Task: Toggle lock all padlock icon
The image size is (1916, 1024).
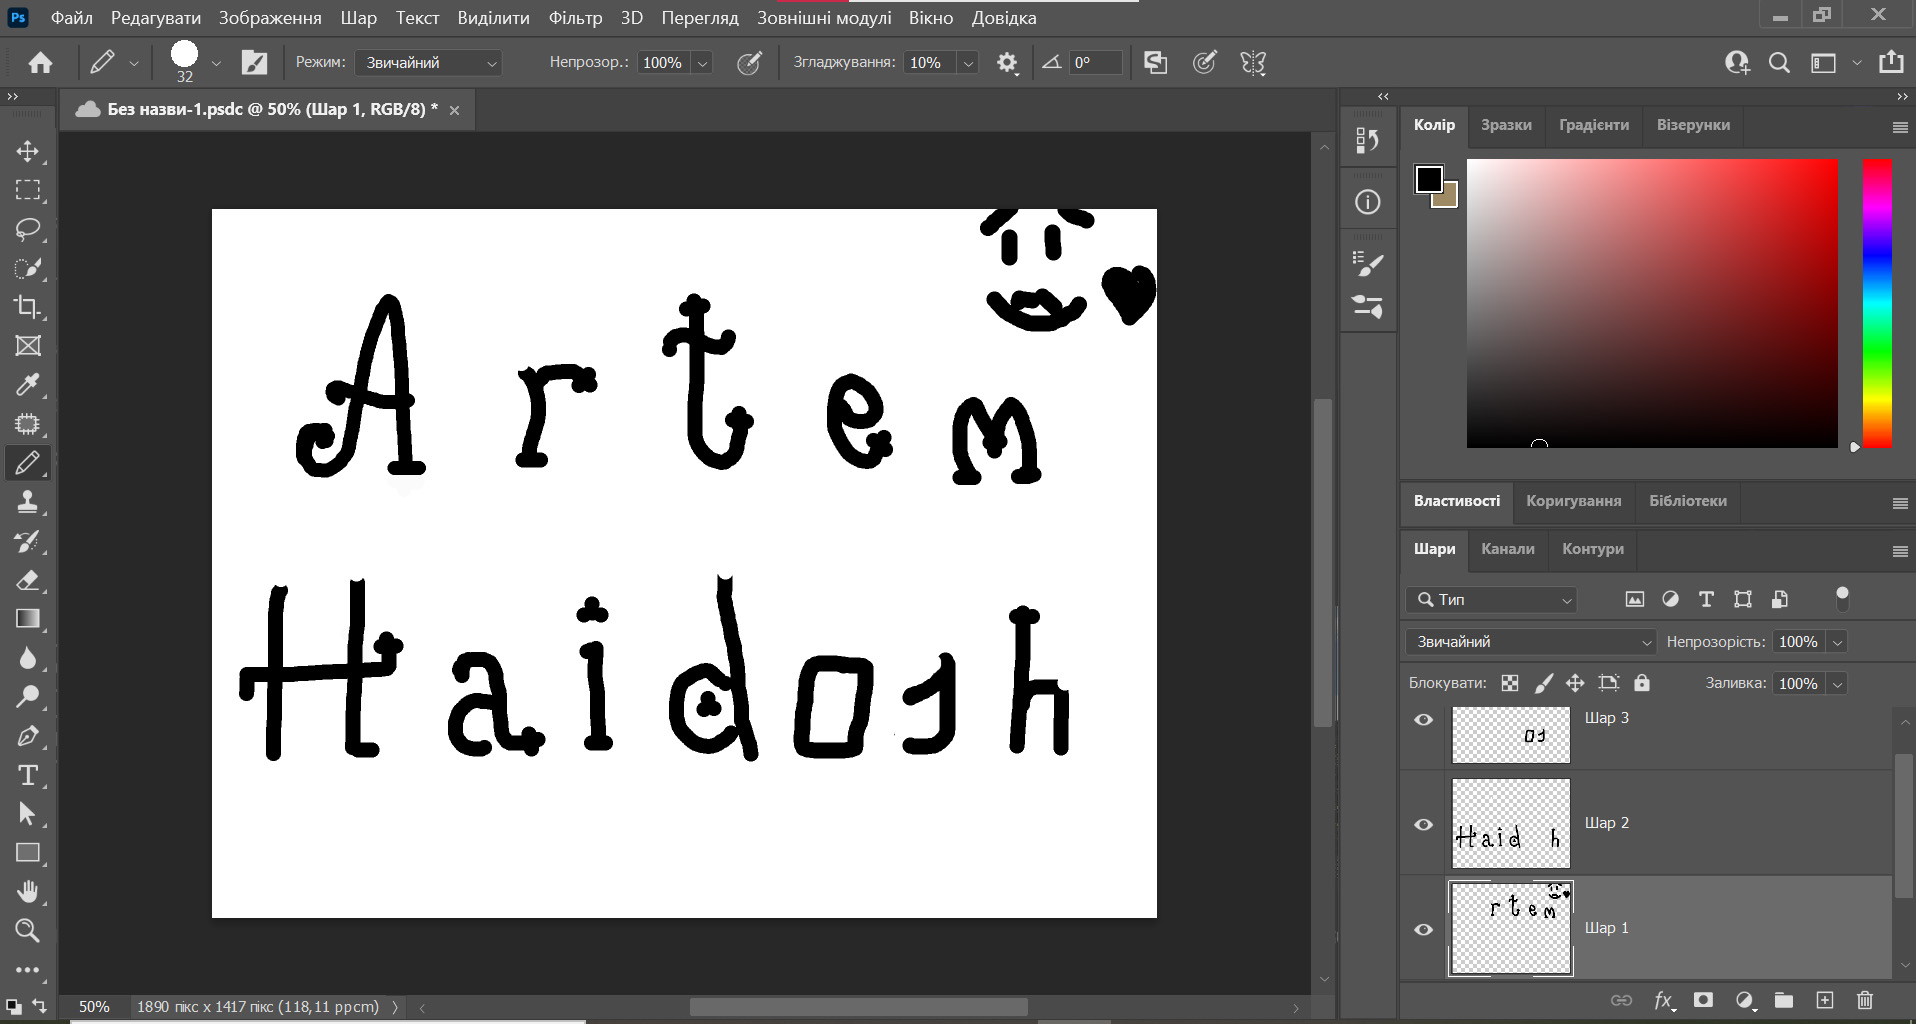Action: tap(1641, 683)
